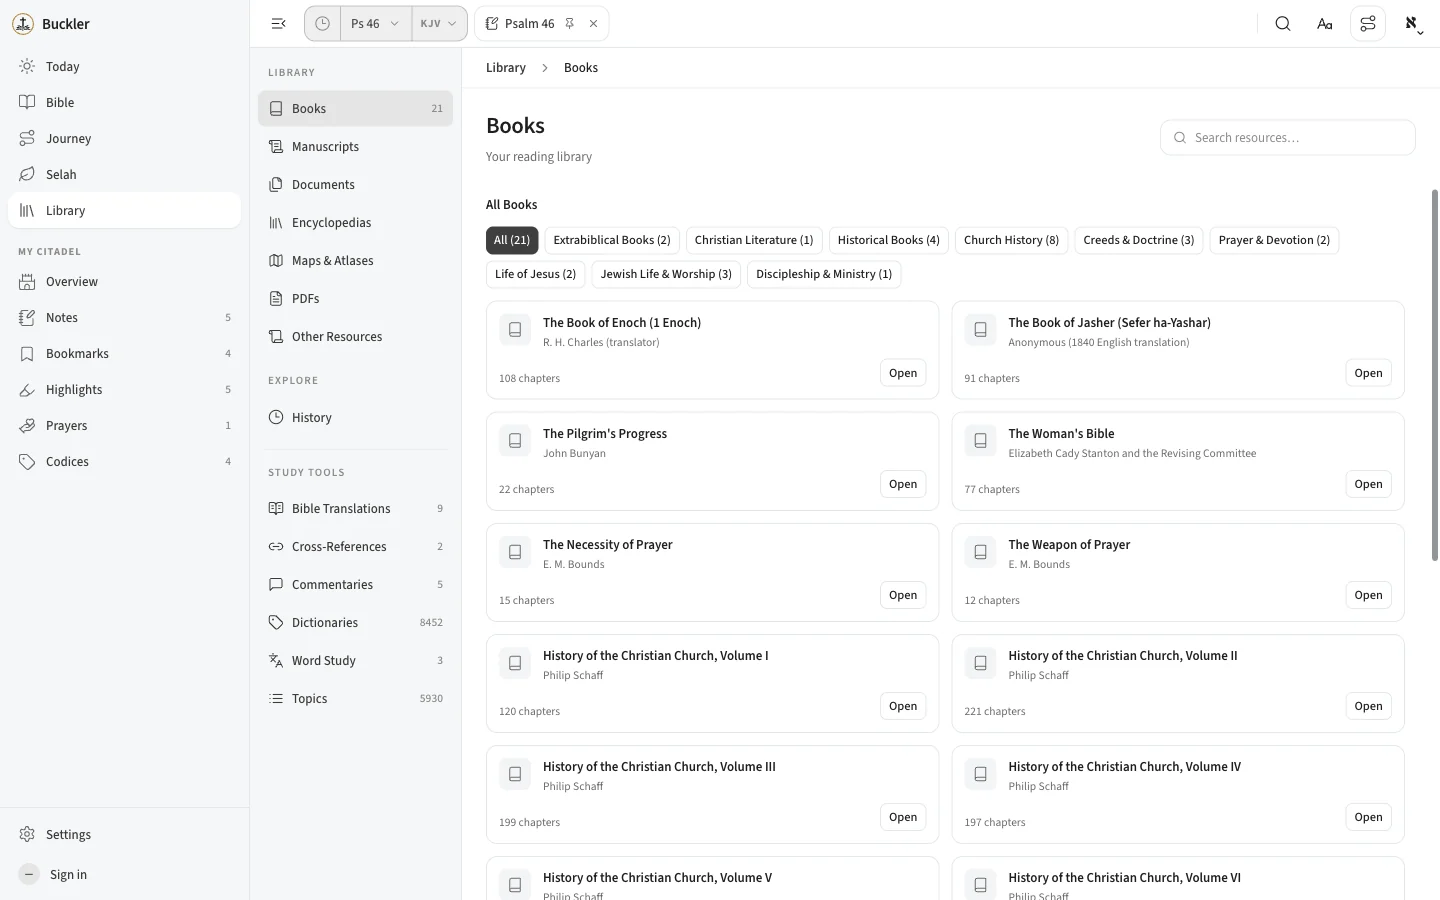Viewport: 1440px width, 900px height.
Task: Open The Woman's Bible
Action: click(x=1368, y=485)
